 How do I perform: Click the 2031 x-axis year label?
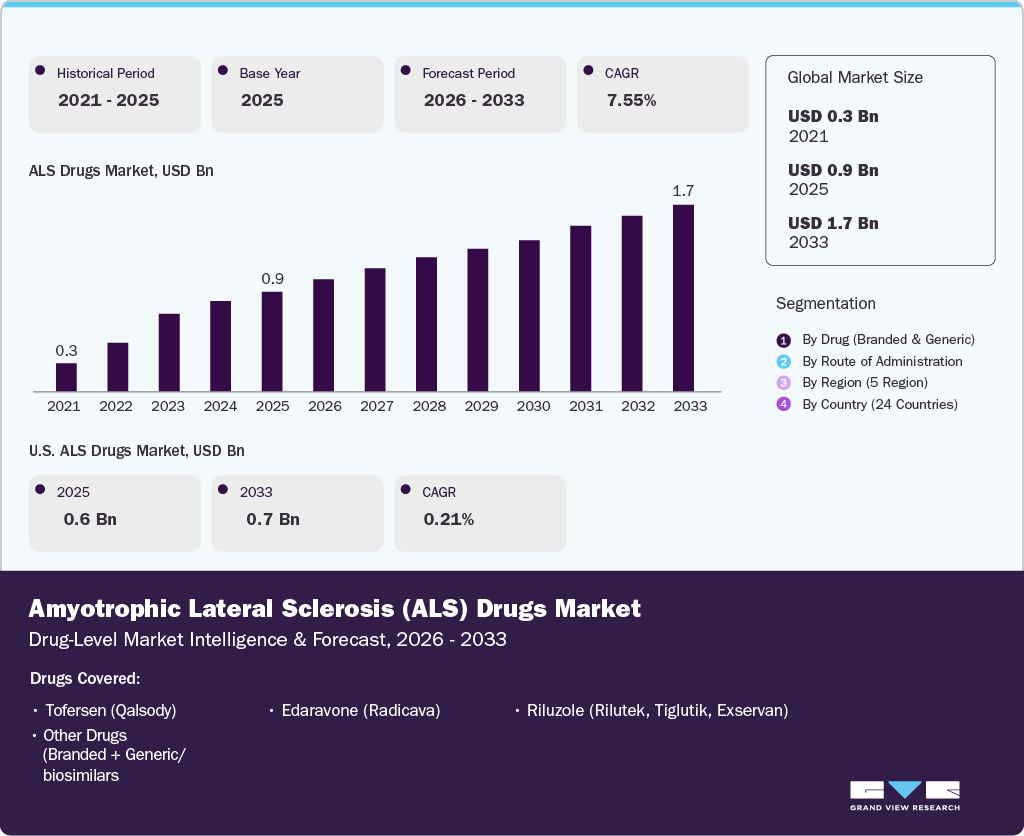pyautogui.click(x=586, y=406)
